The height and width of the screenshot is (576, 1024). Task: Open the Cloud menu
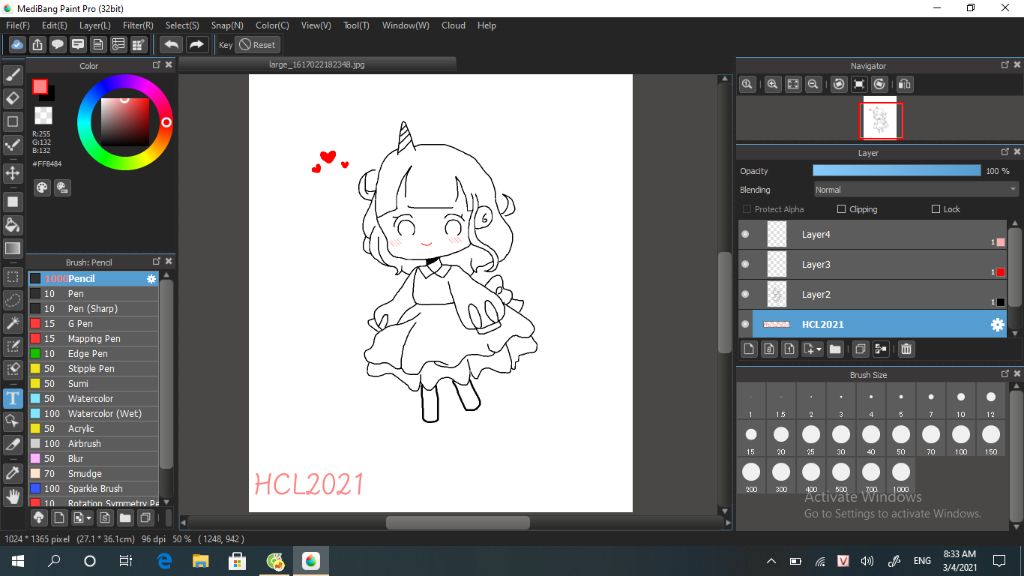click(x=453, y=25)
